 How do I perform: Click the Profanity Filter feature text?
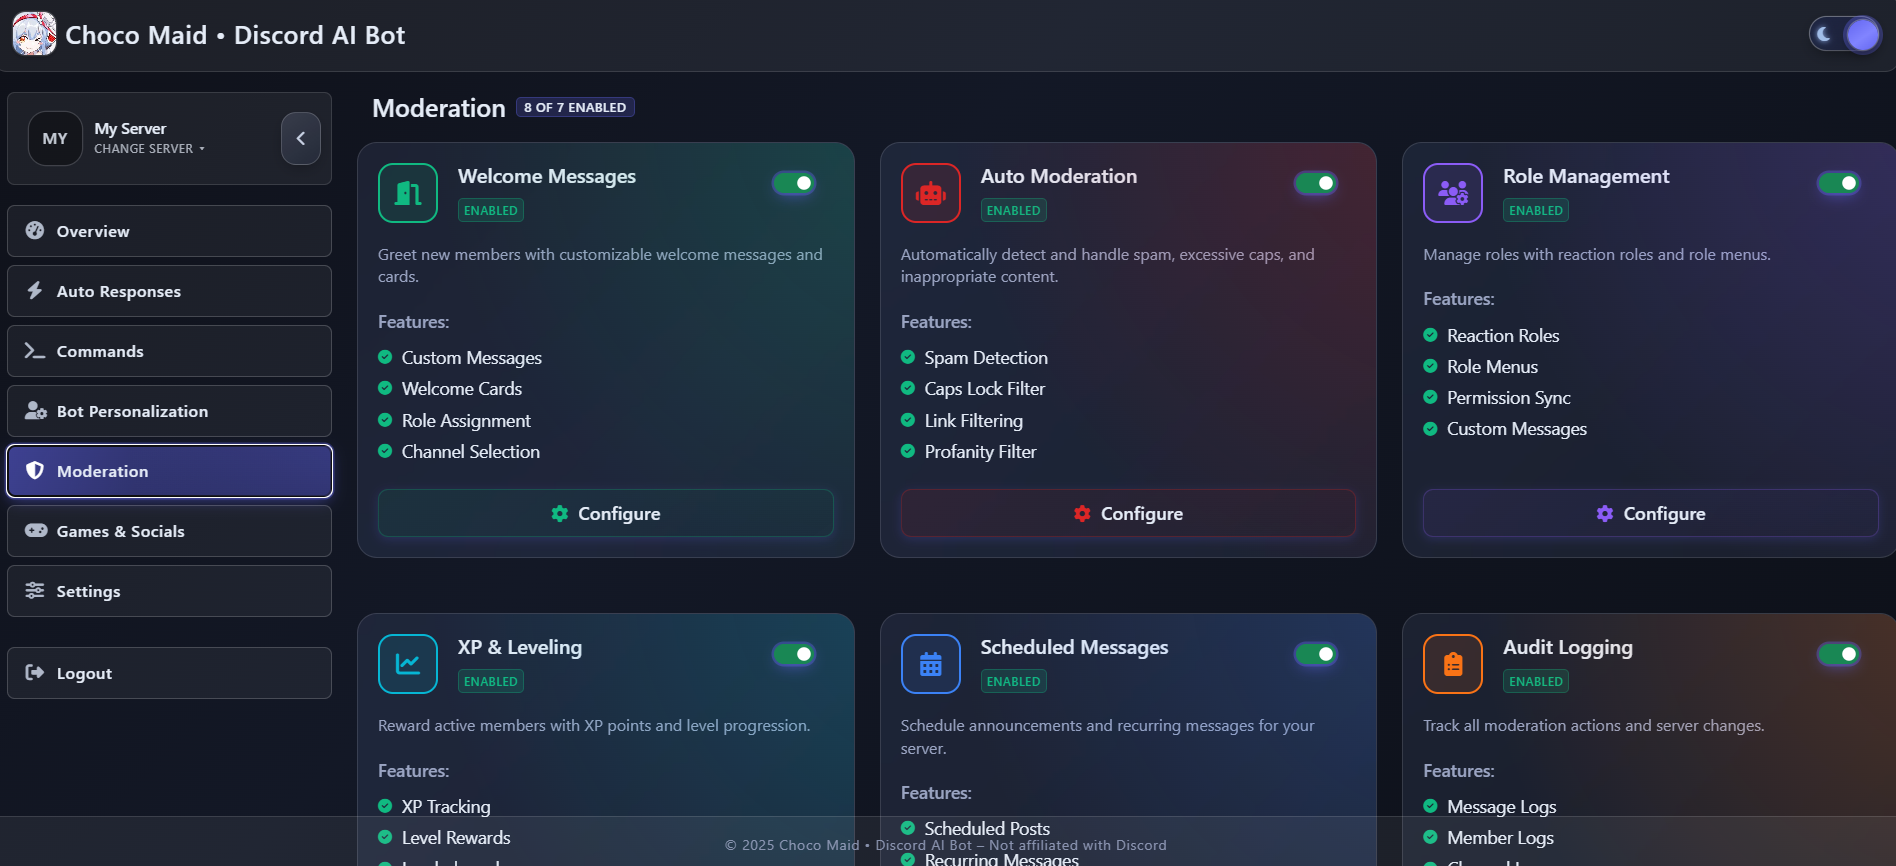(x=980, y=452)
